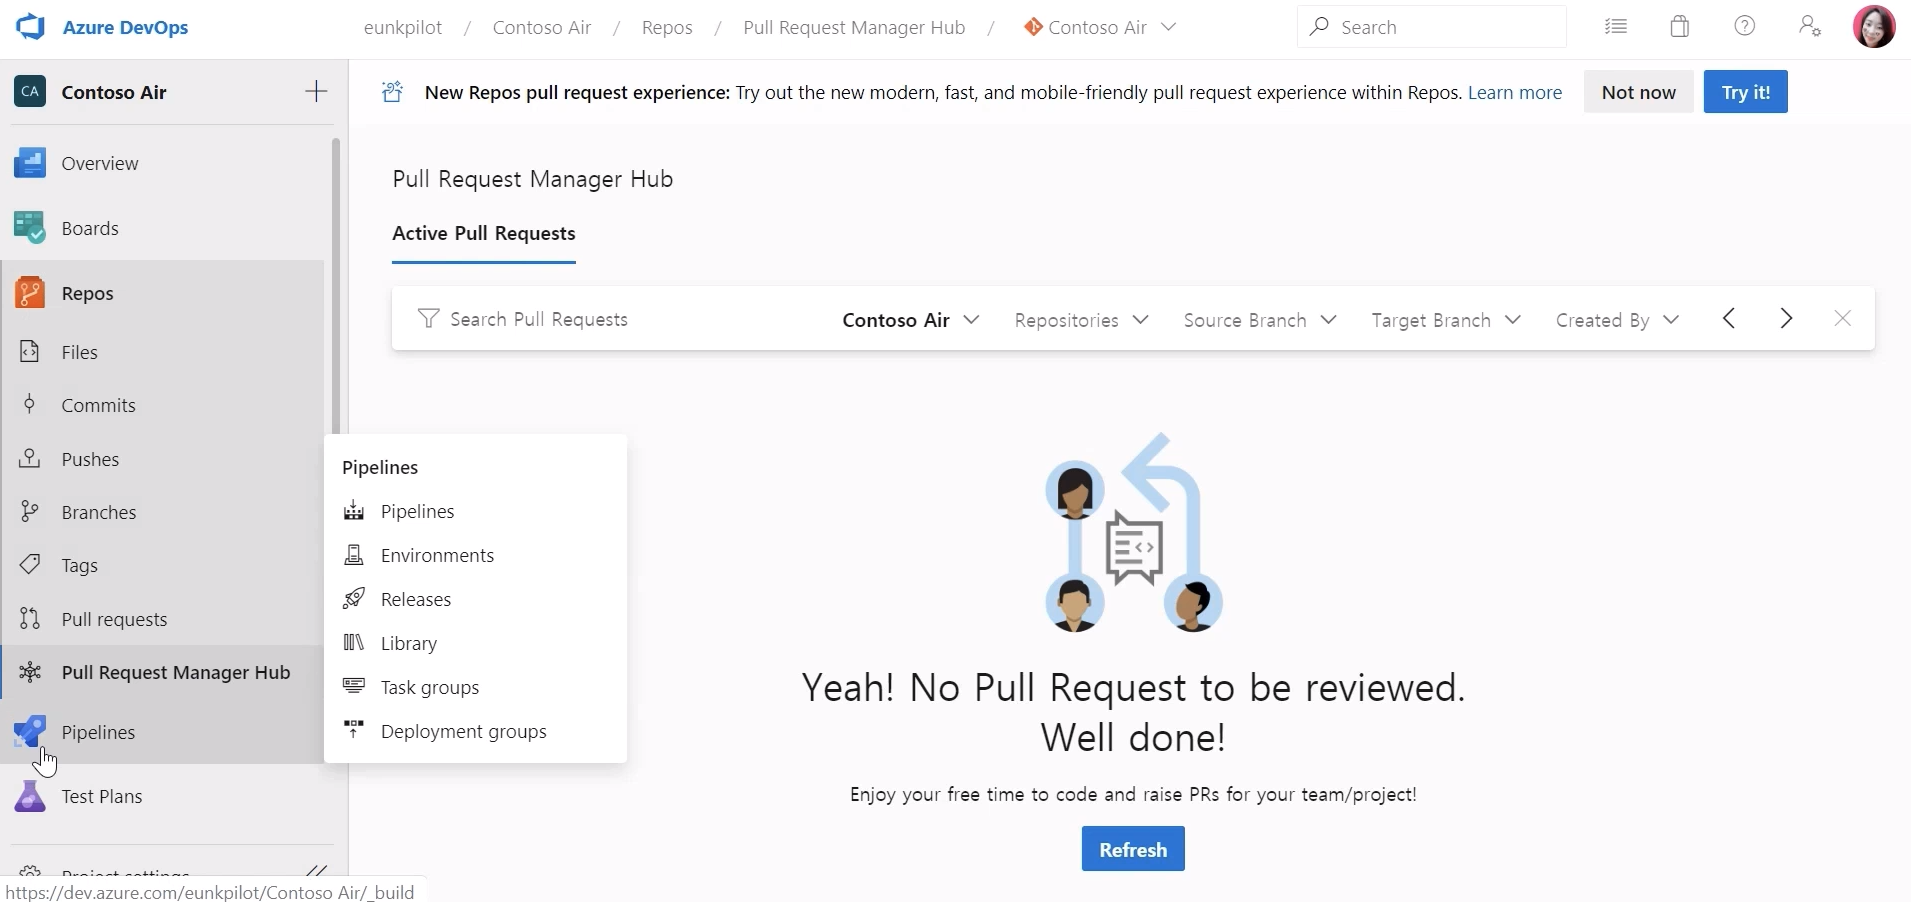Choose Task groups in the flyout menu
Screen dimensions: 1911x902
tap(475, 687)
